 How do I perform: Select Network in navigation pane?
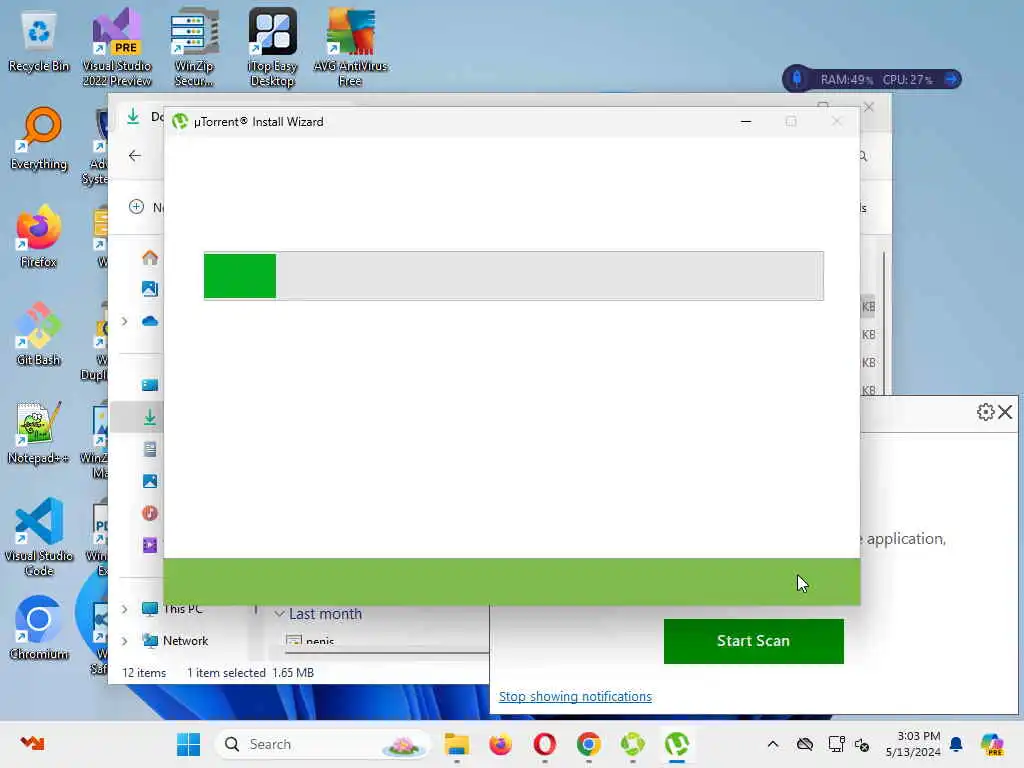tap(175, 641)
